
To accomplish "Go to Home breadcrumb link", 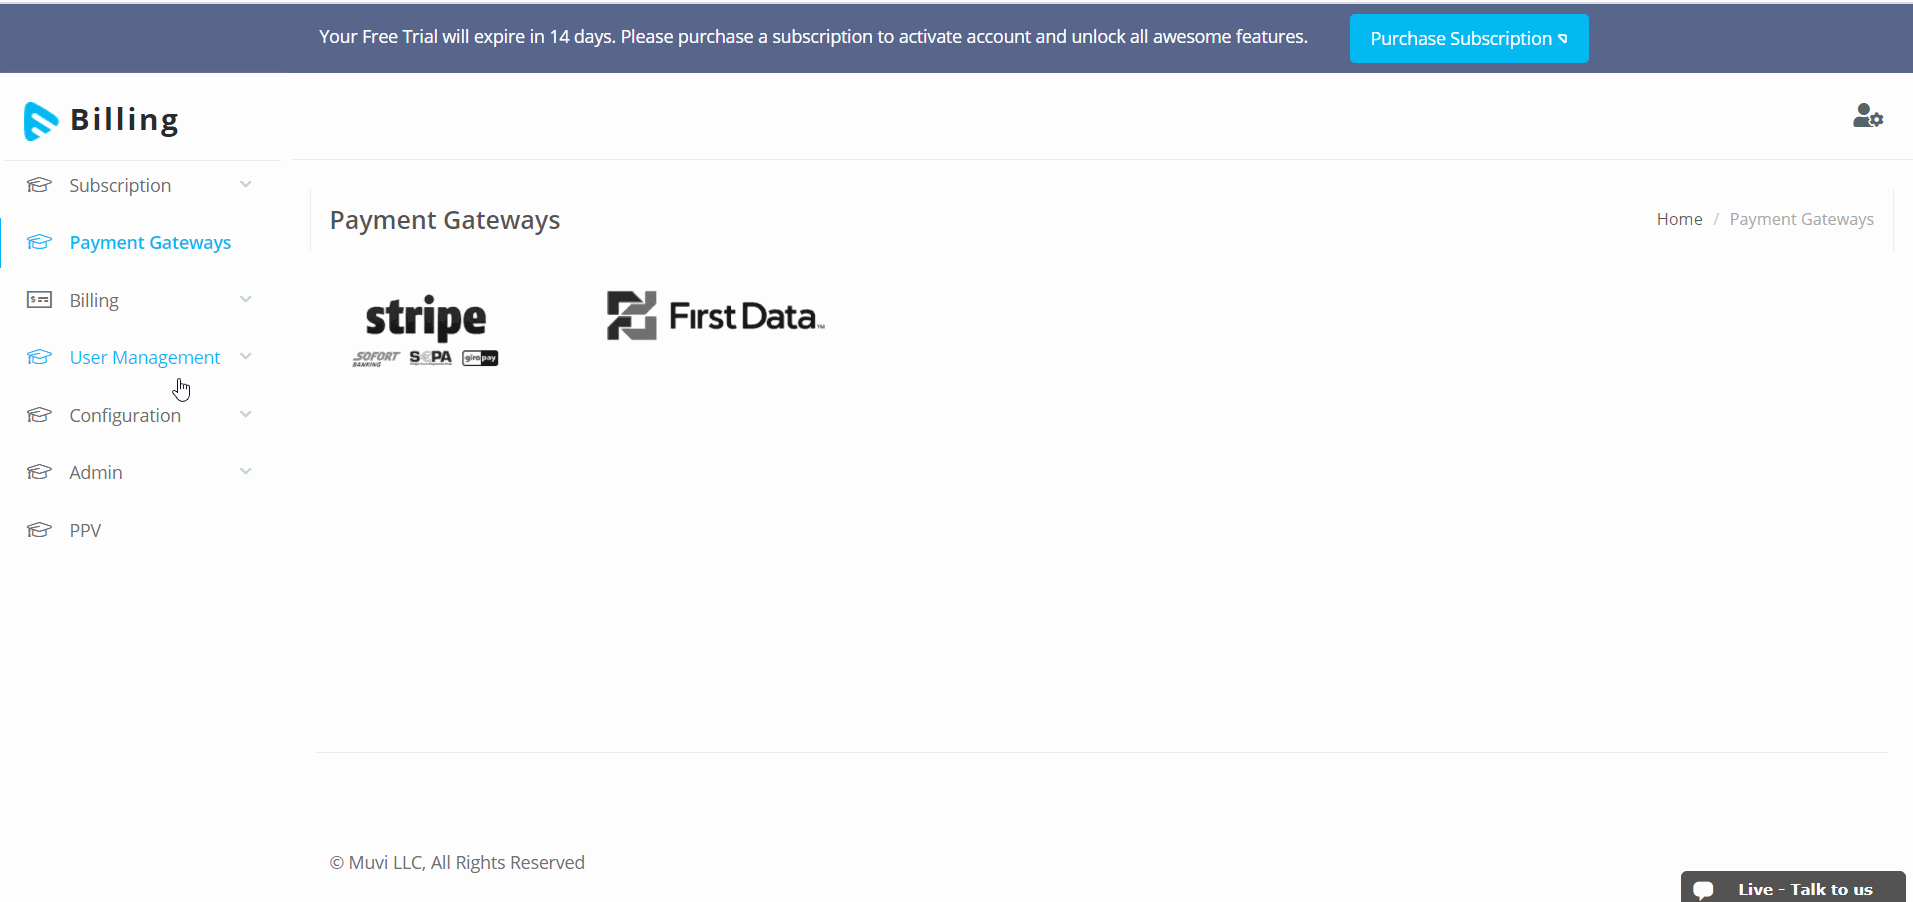I will 1679,219.
